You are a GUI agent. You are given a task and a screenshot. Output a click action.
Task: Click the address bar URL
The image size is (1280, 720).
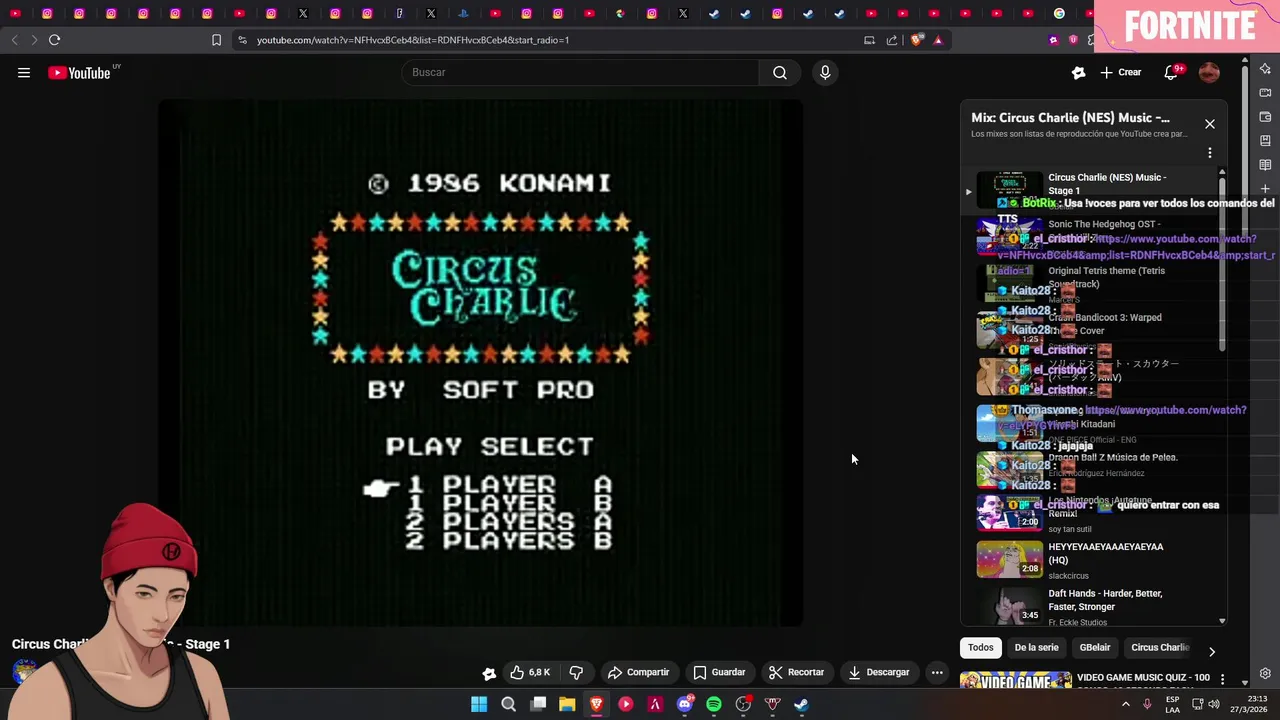412,40
